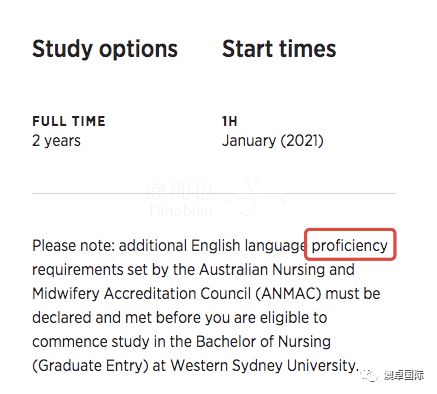Click the Please note text
Viewport: 437px width, 394px height.
73,246
